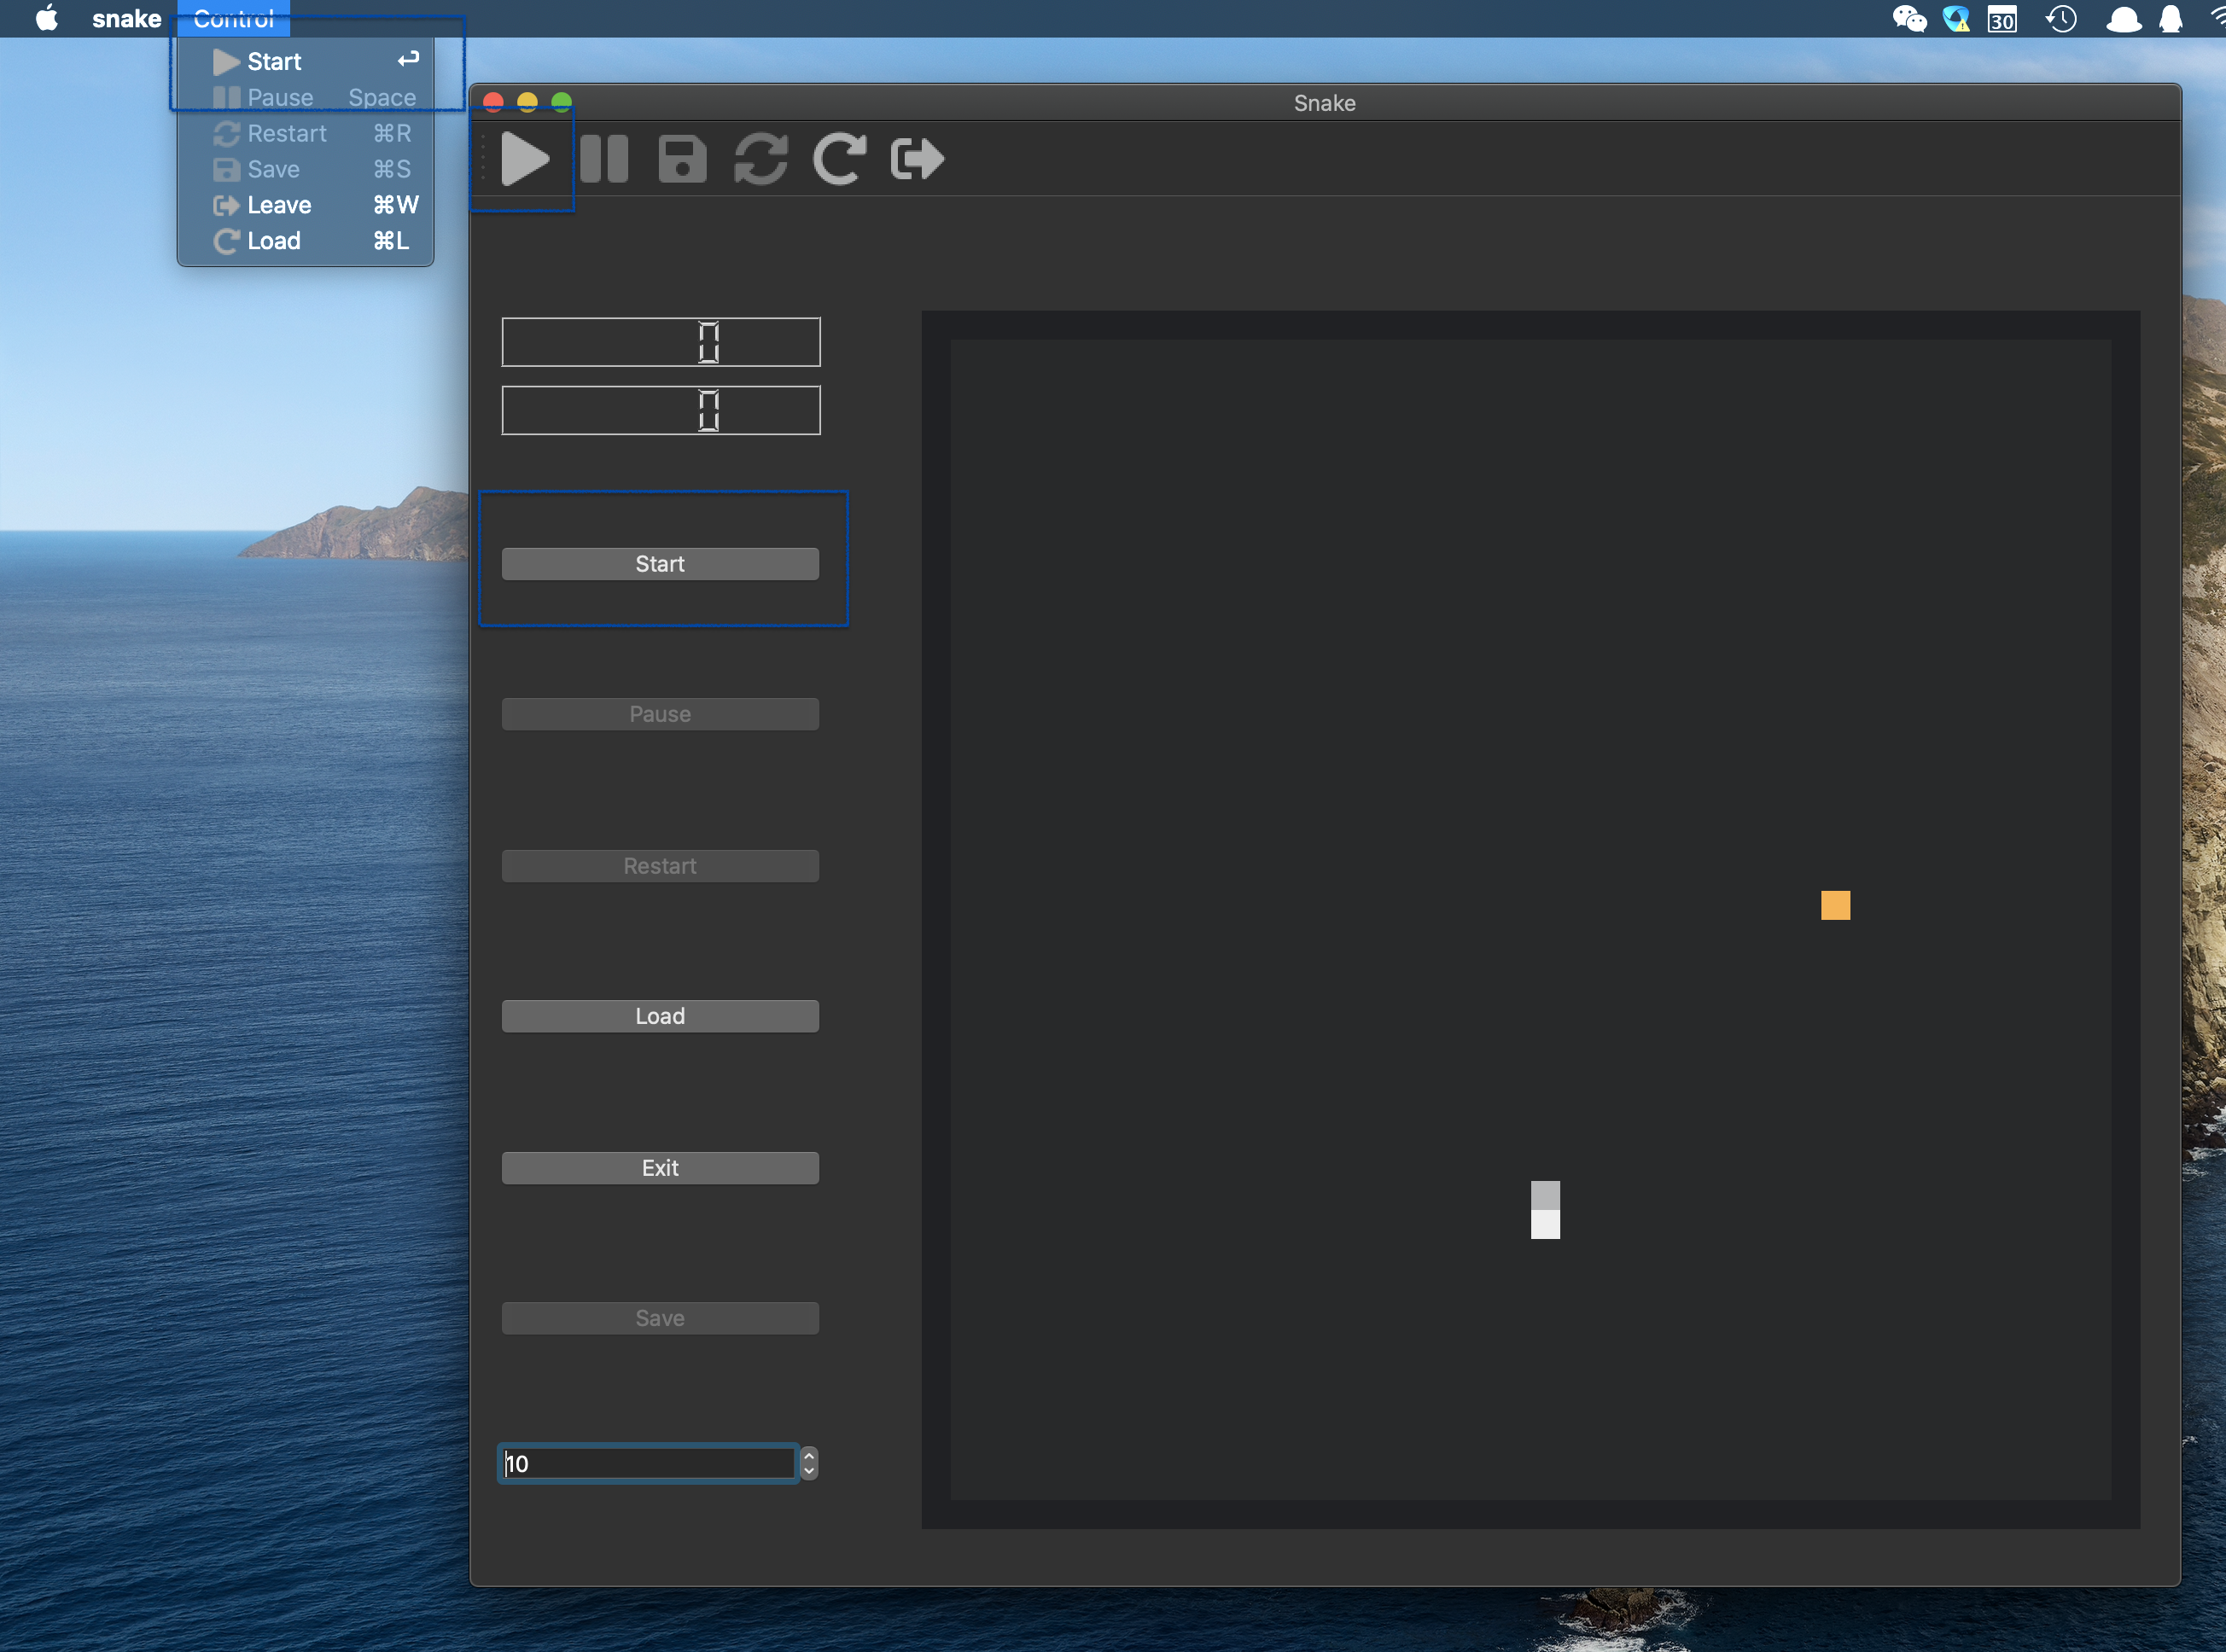Choose Load from the Control menu
This screenshot has width=2226, height=1652.
(x=273, y=241)
